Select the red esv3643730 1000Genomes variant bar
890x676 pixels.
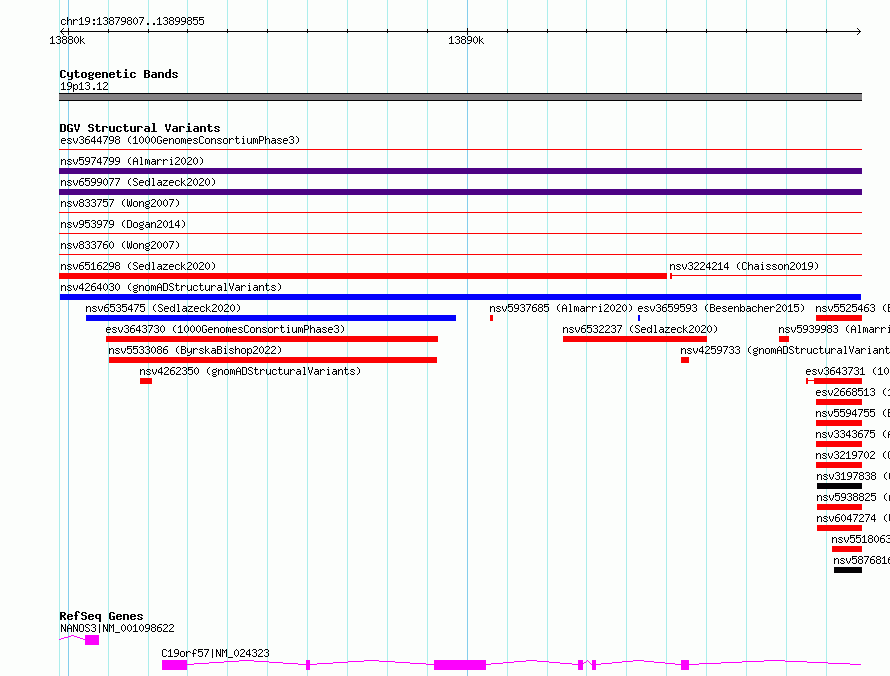point(271,339)
